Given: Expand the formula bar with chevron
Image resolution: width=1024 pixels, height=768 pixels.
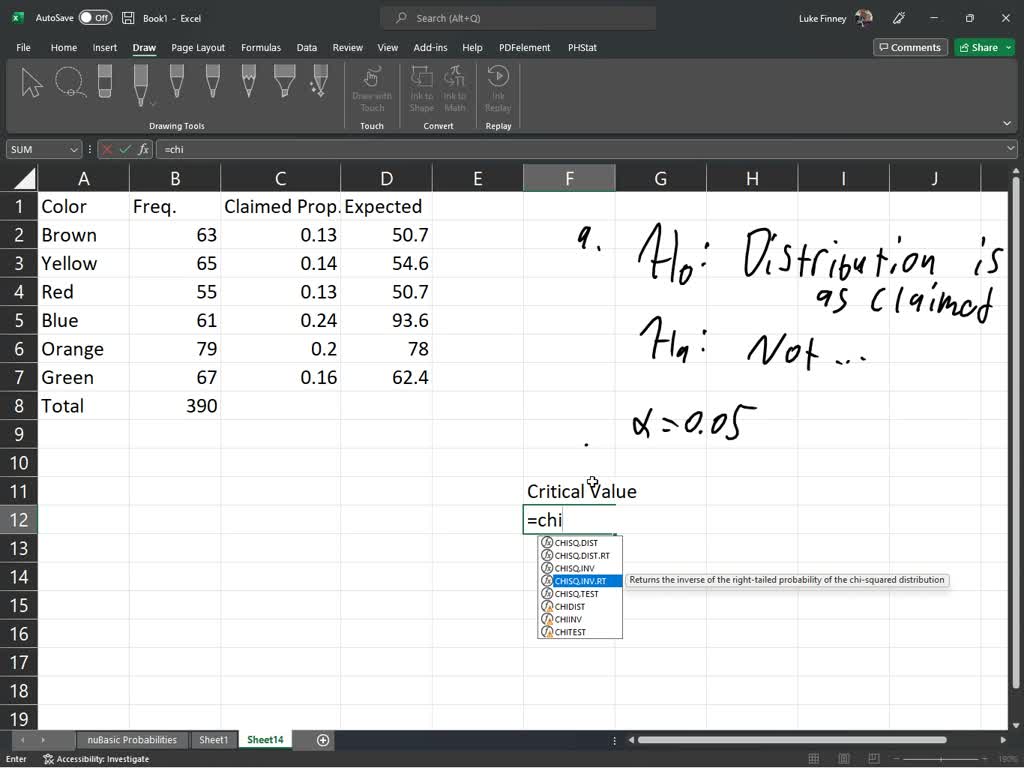Looking at the screenshot, I should pos(1010,149).
